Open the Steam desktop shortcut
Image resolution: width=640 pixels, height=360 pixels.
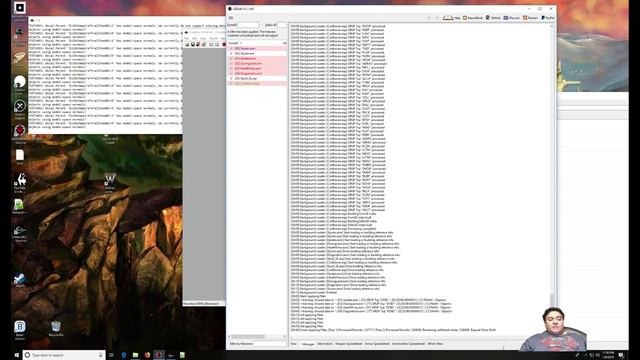(x=20, y=280)
